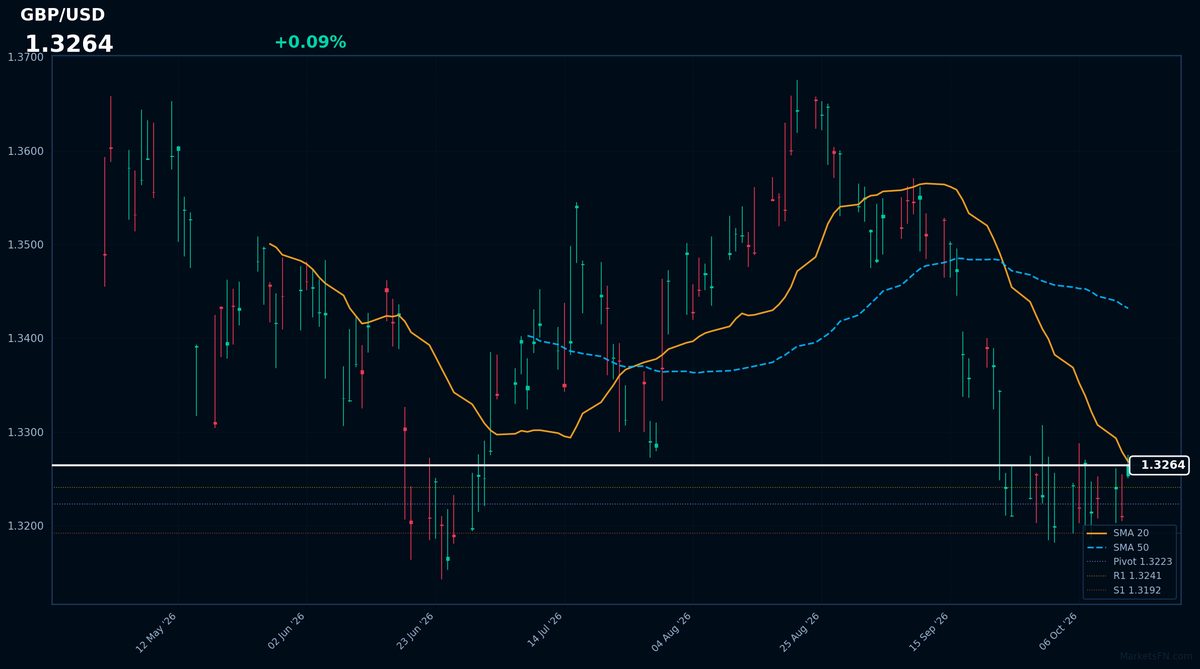Click the 1.3500 price axis label

pyautogui.click(x=25, y=245)
